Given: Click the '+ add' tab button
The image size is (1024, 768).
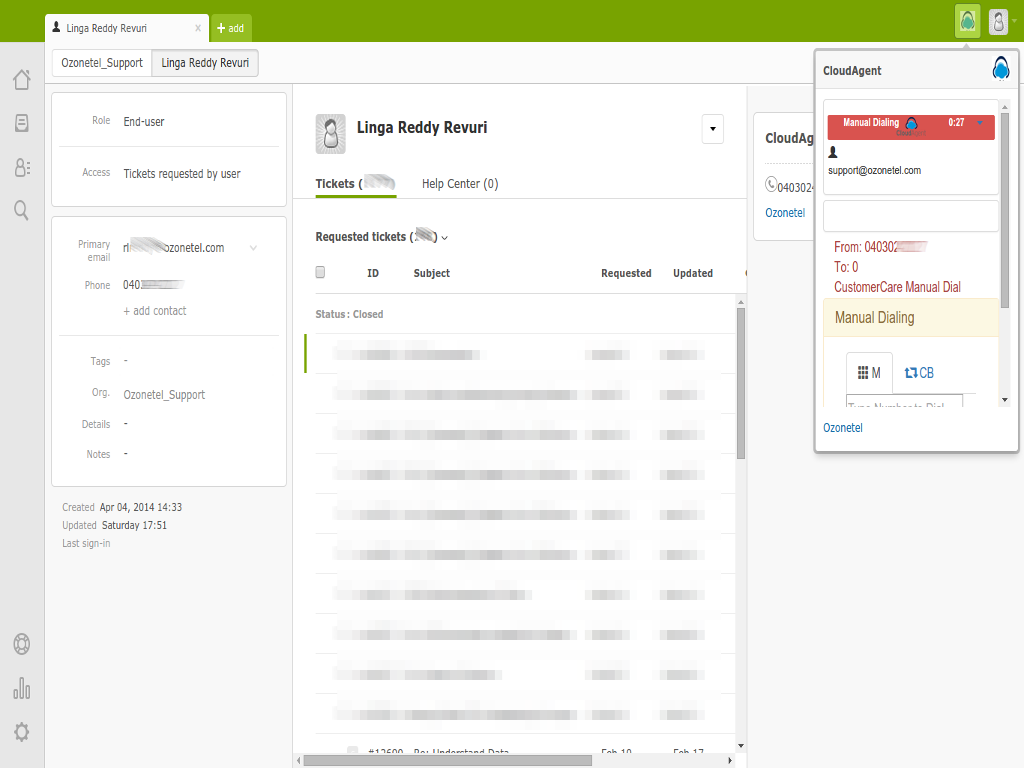Looking at the screenshot, I should click(x=231, y=28).
